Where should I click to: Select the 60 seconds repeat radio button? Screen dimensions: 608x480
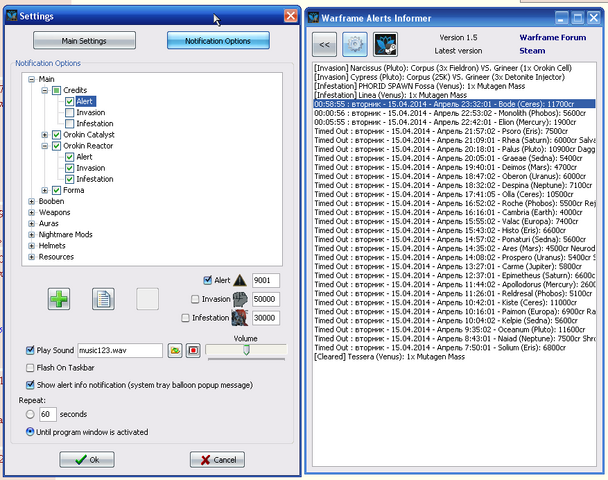click(x=30, y=414)
